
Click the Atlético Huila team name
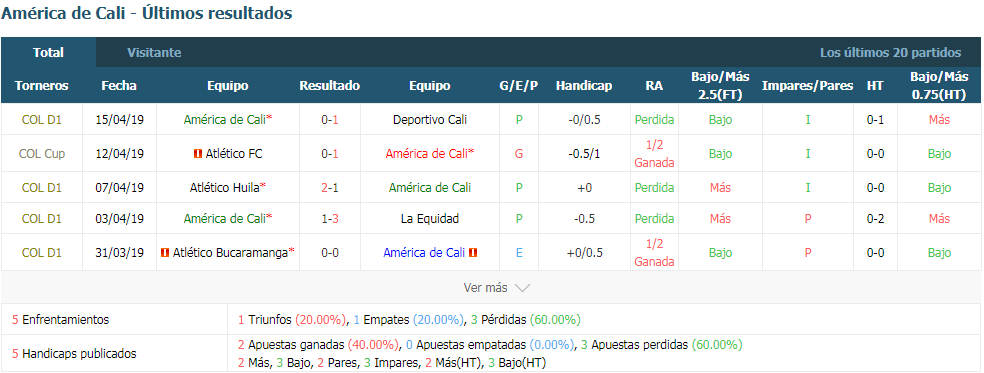pyautogui.click(x=225, y=187)
